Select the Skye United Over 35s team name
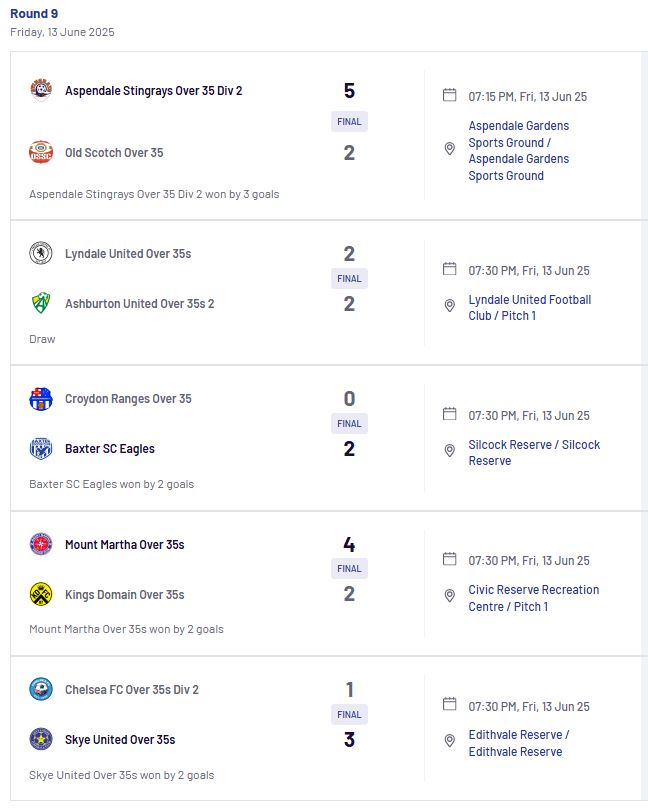This screenshot has width=648, height=808. tap(120, 739)
